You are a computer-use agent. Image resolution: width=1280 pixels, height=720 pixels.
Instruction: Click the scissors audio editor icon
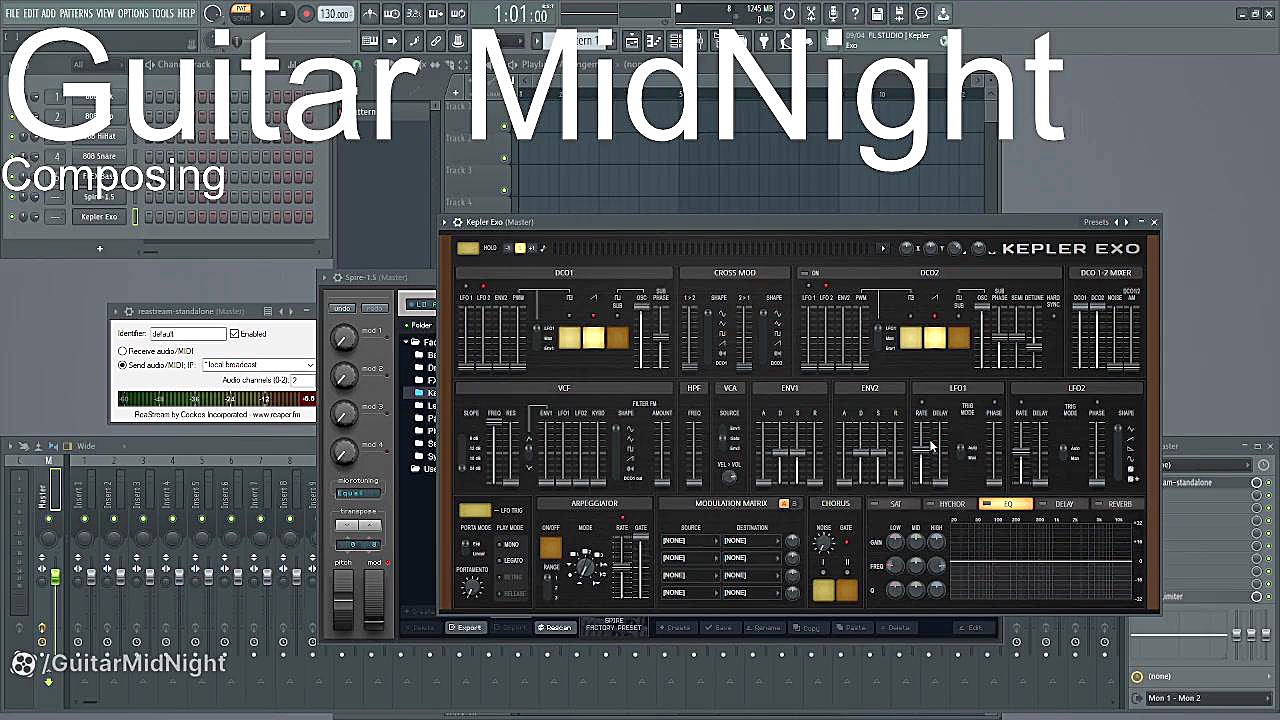click(x=811, y=14)
